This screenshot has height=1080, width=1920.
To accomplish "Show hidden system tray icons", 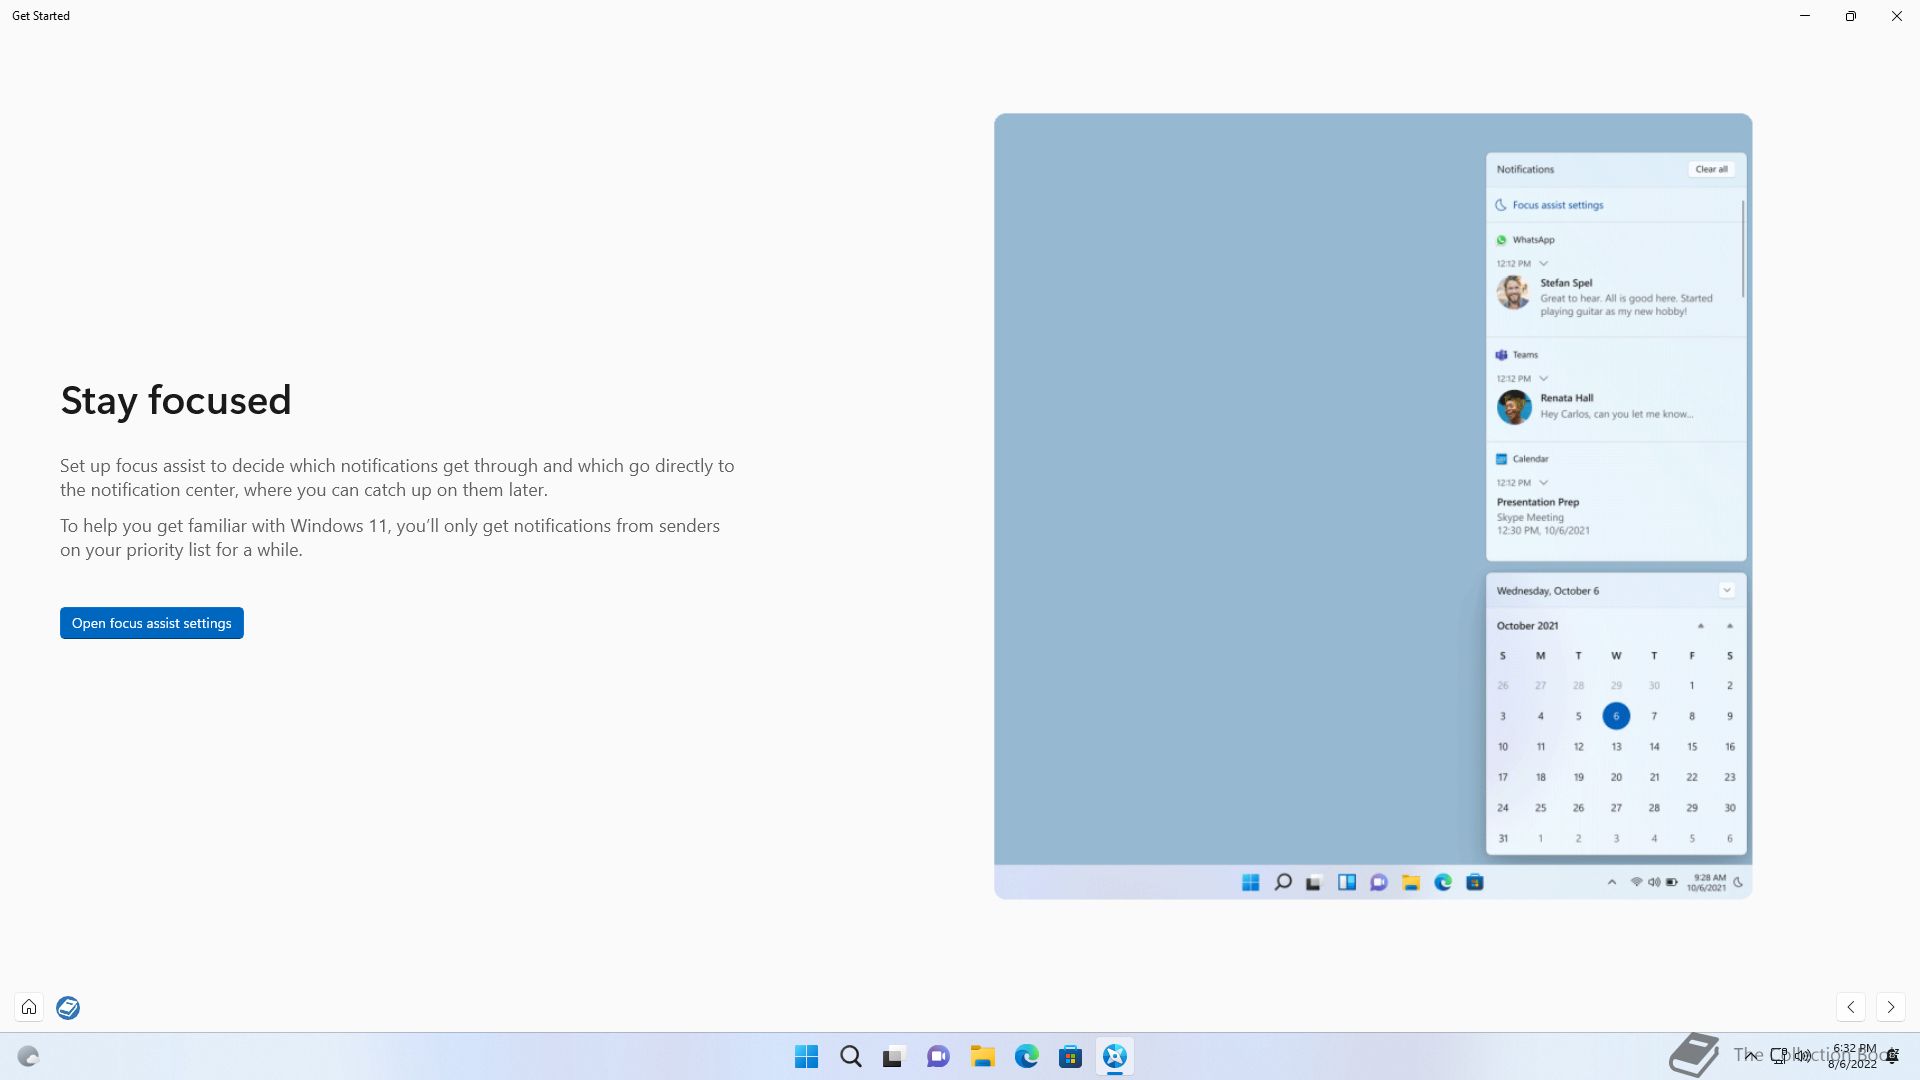I will pos(1750,1055).
